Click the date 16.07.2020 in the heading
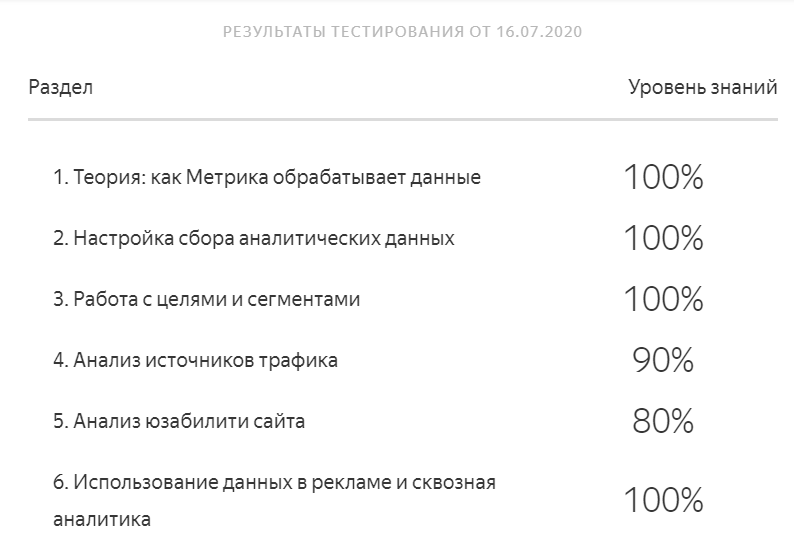Viewport: 794px width, 555px height. pos(540,31)
